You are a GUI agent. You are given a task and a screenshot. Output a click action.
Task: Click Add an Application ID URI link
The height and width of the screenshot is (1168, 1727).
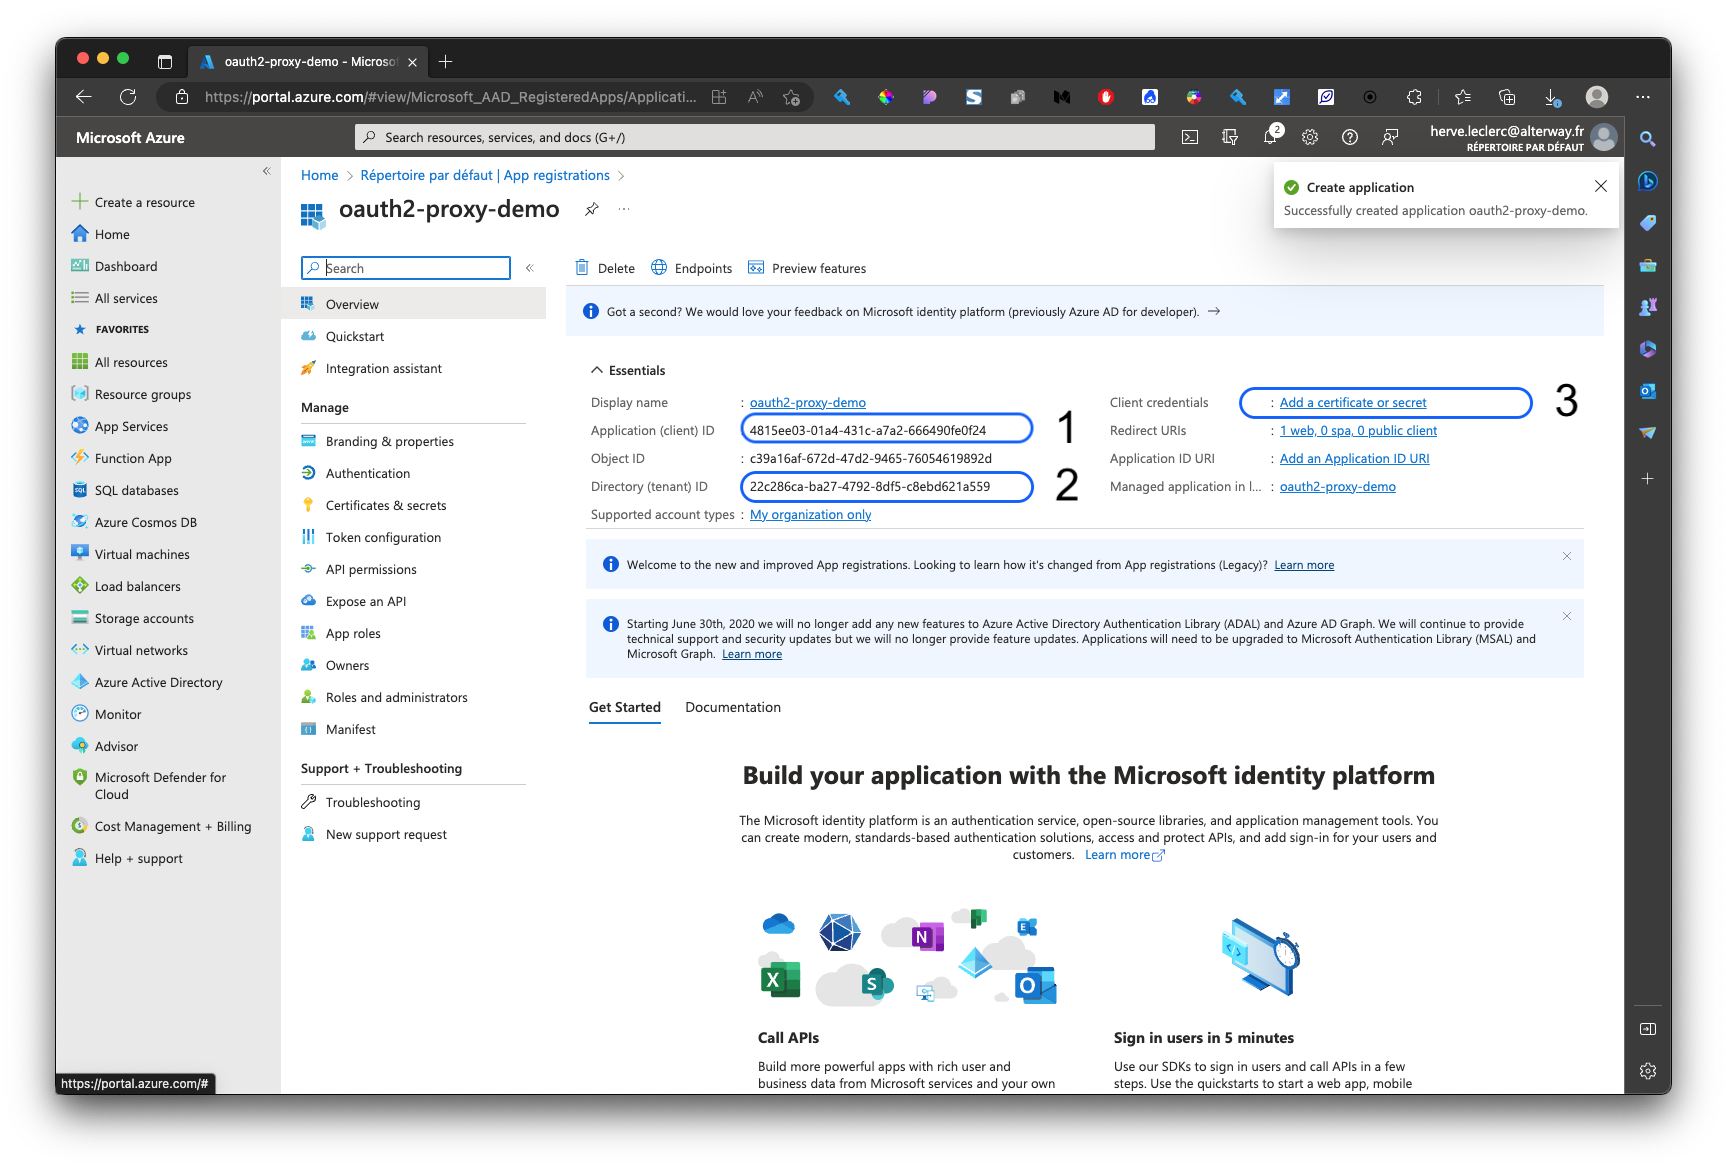(x=1354, y=458)
